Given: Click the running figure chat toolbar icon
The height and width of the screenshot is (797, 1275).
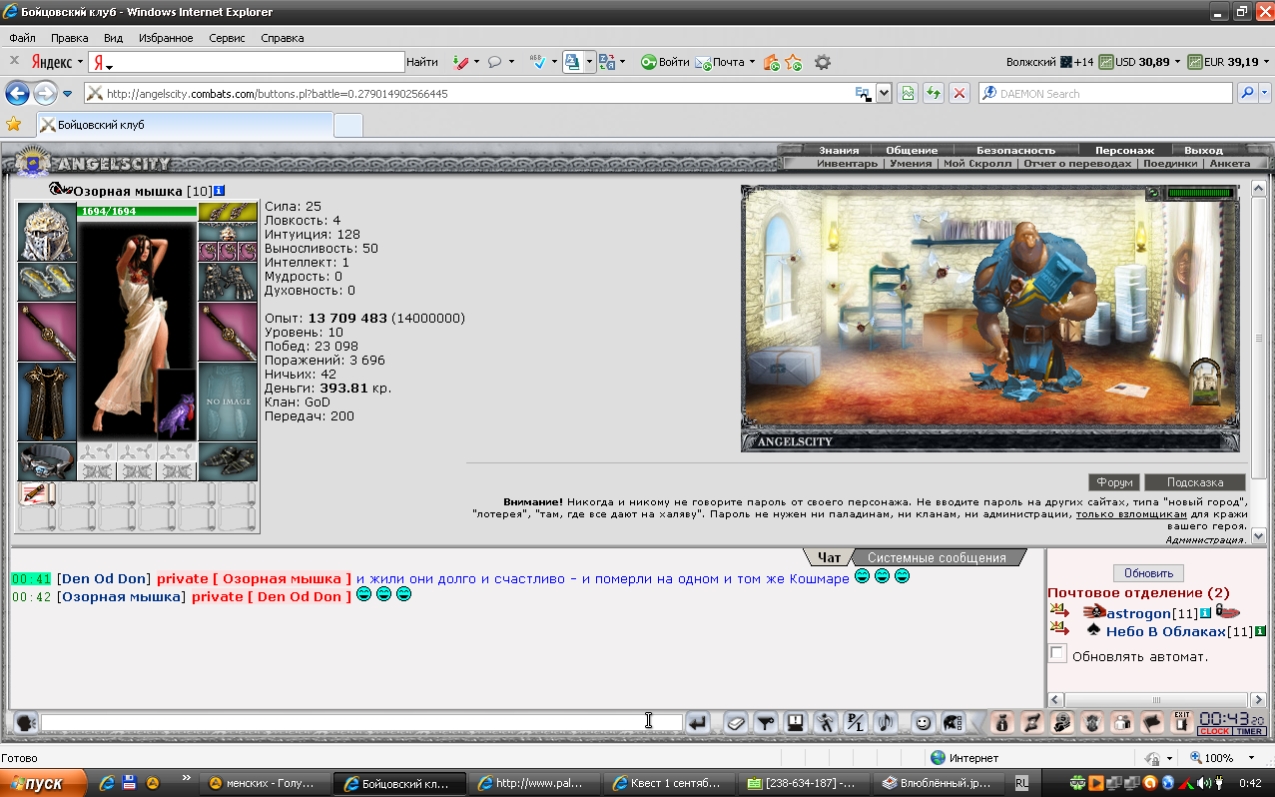Looking at the screenshot, I should 826,722.
